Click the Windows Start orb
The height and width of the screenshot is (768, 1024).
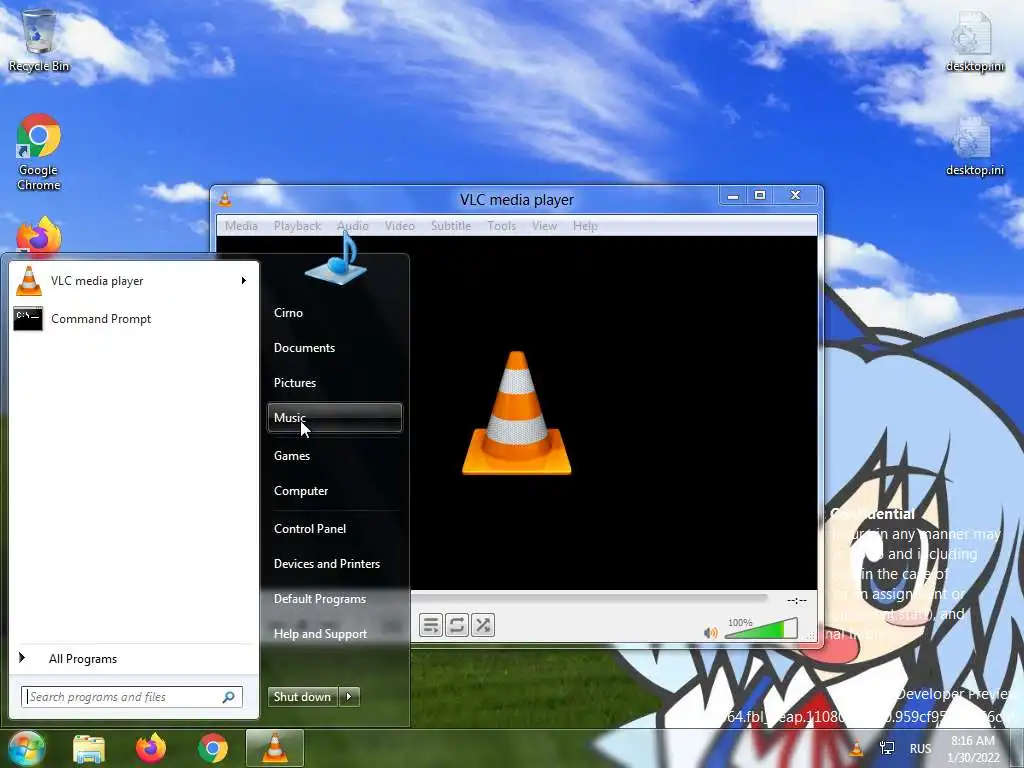click(25, 748)
